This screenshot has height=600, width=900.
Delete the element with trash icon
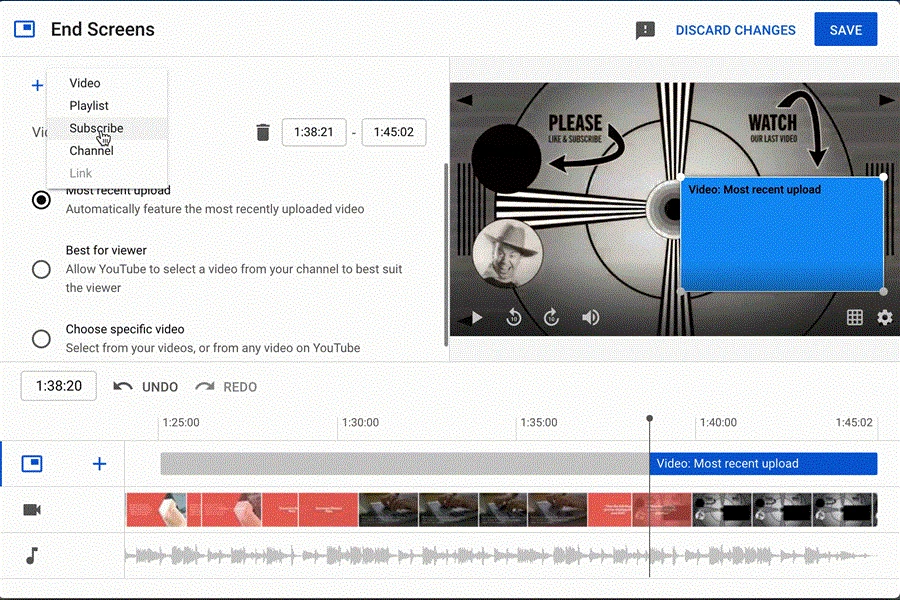(263, 132)
